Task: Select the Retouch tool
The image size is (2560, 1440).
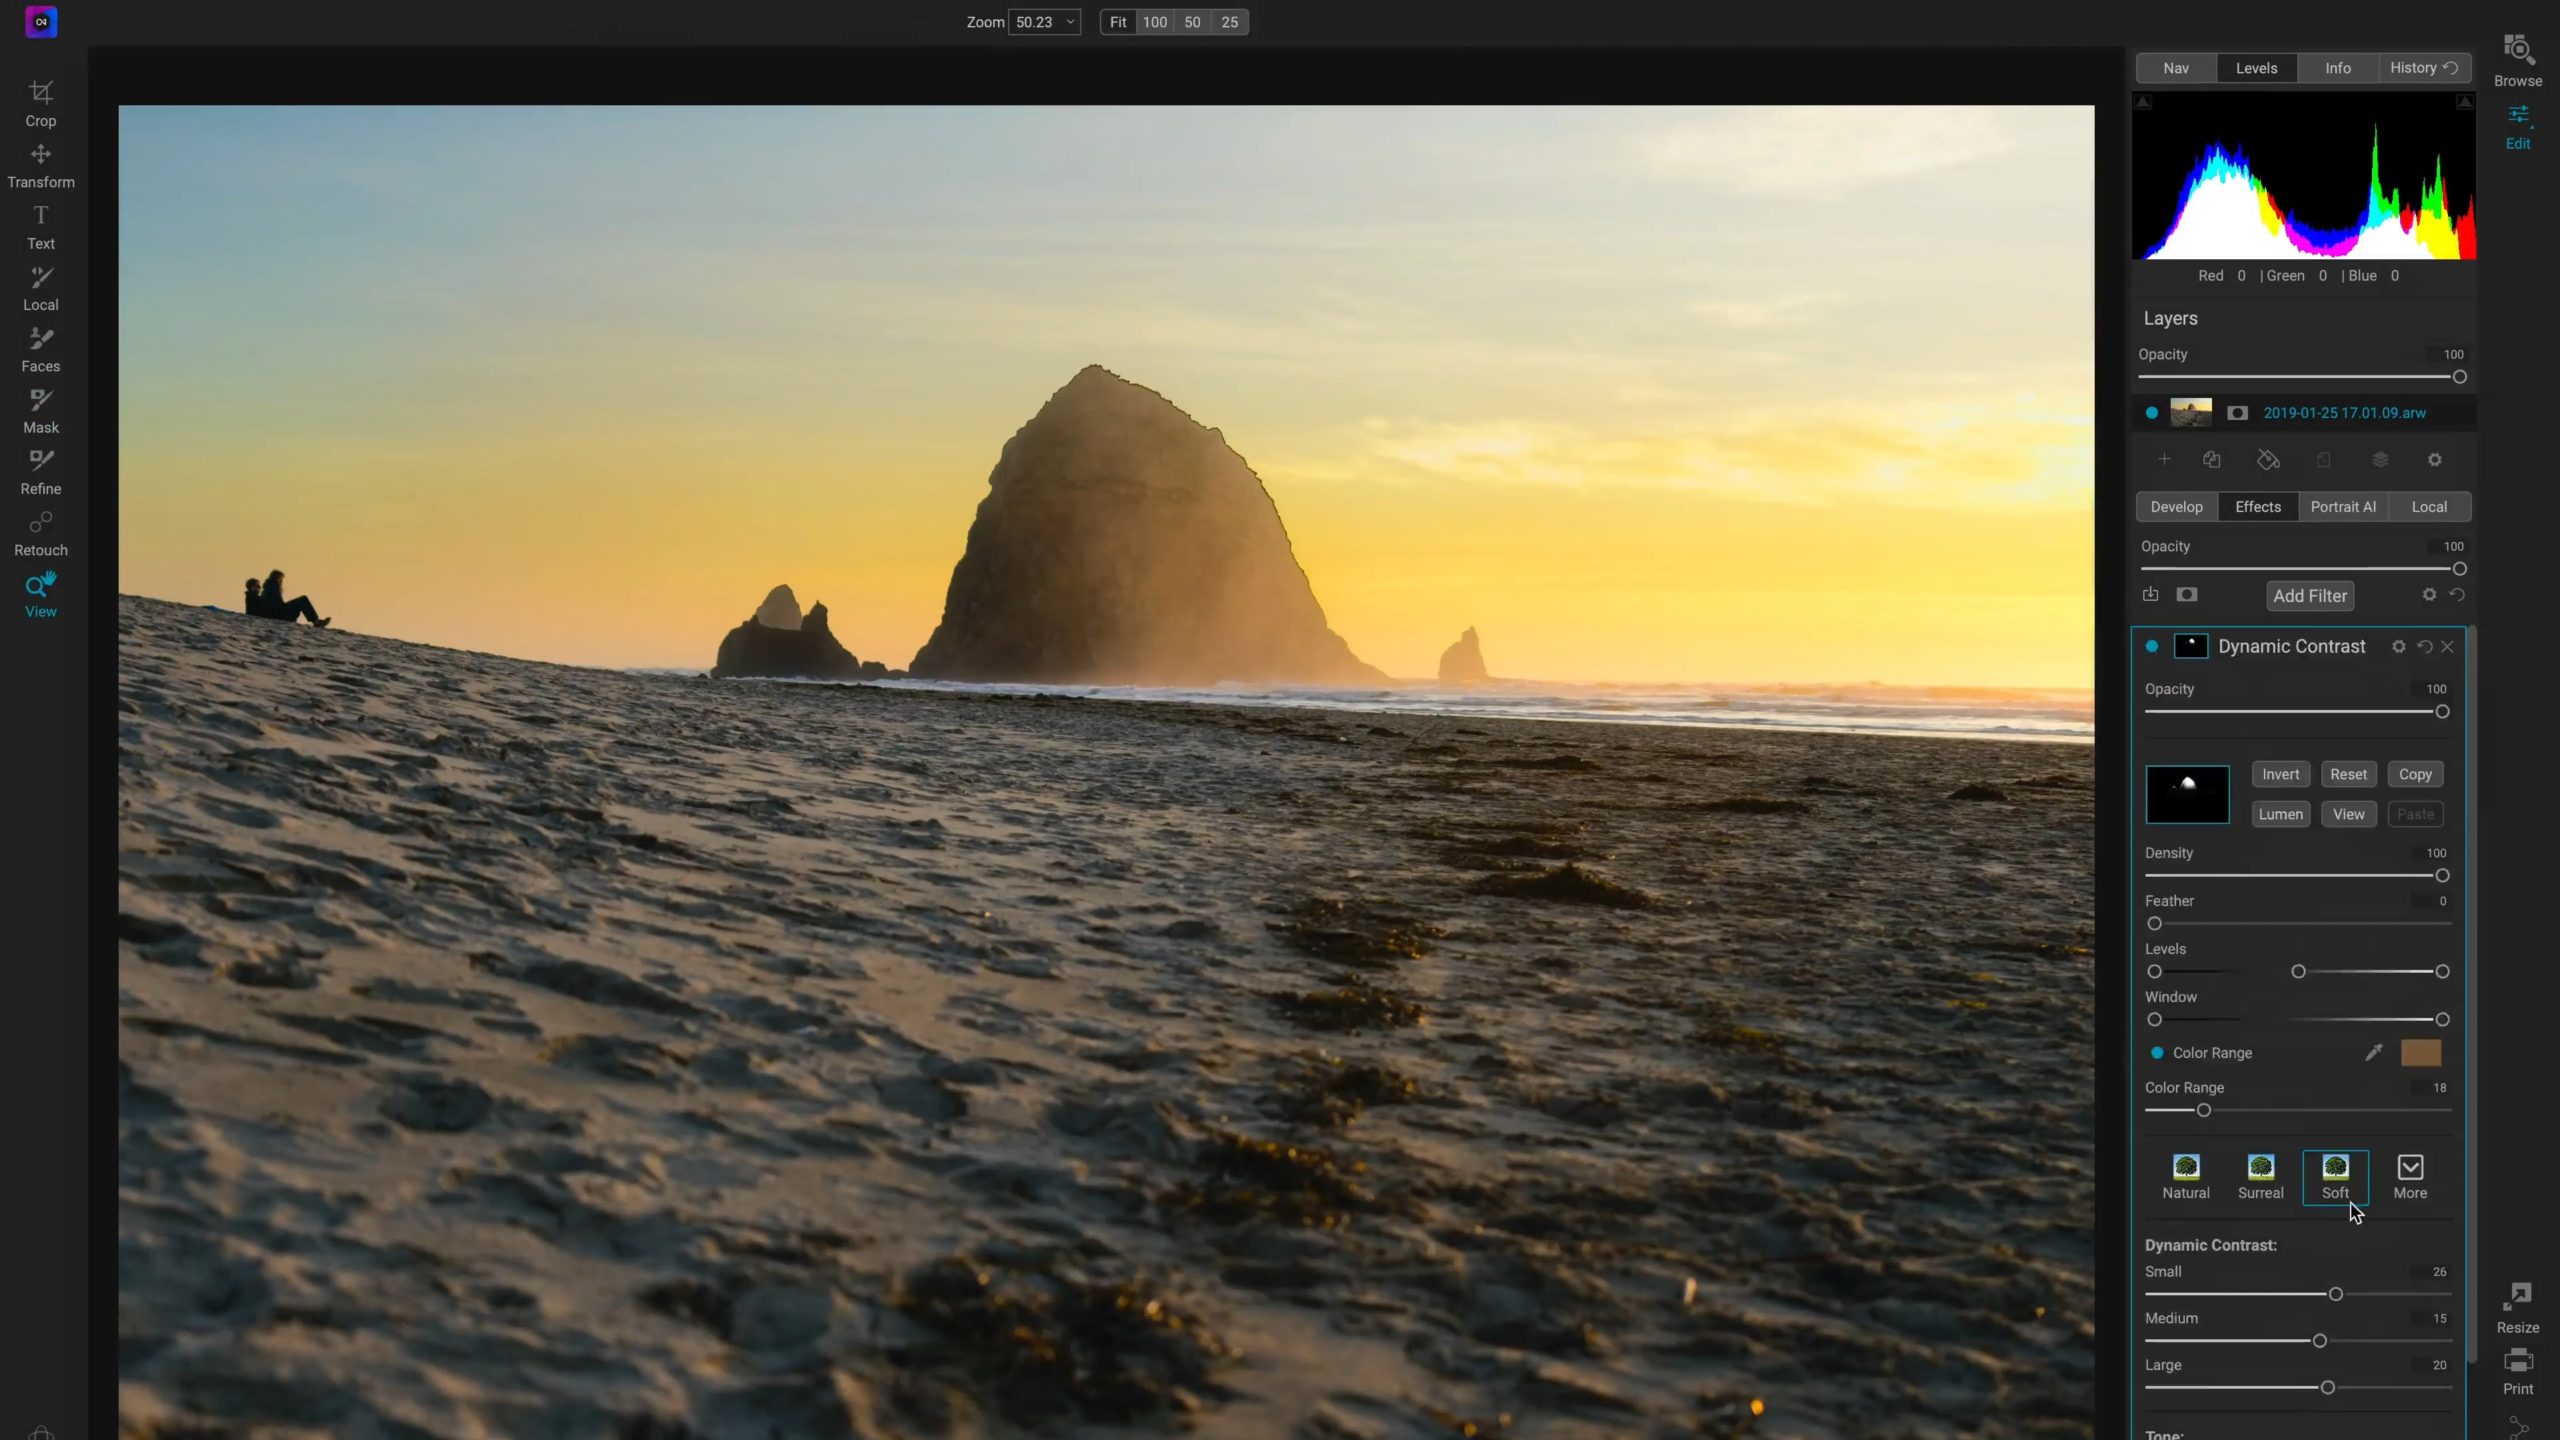Action: (x=41, y=534)
